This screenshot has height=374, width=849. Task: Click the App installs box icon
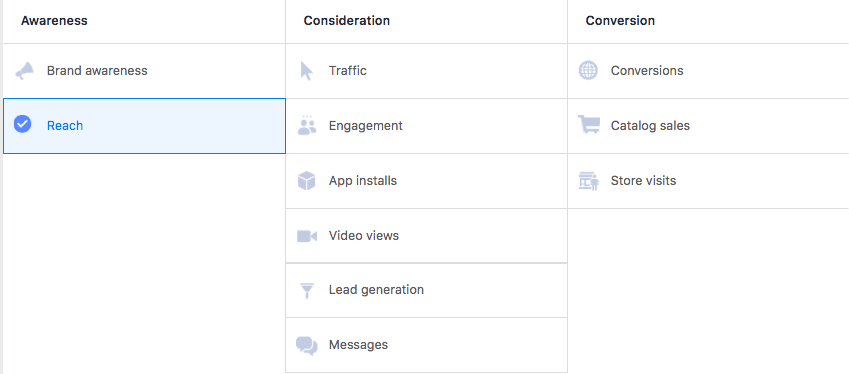click(306, 181)
